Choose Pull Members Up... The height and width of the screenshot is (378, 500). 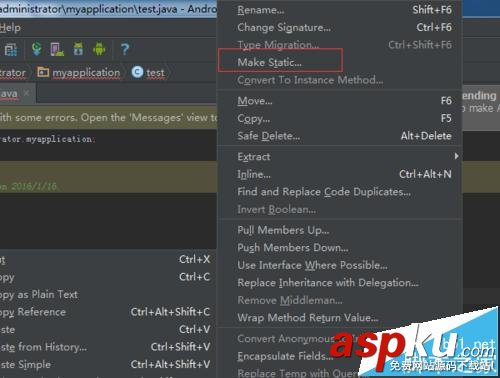pos(340,230)
